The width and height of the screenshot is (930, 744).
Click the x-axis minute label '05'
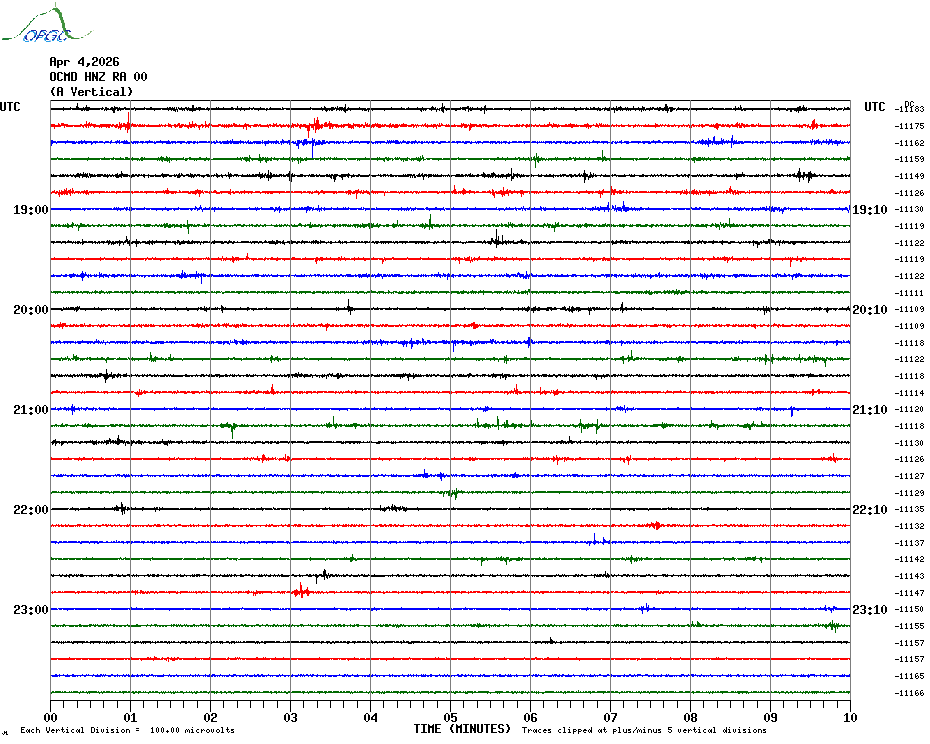click(x=450, y=717)
